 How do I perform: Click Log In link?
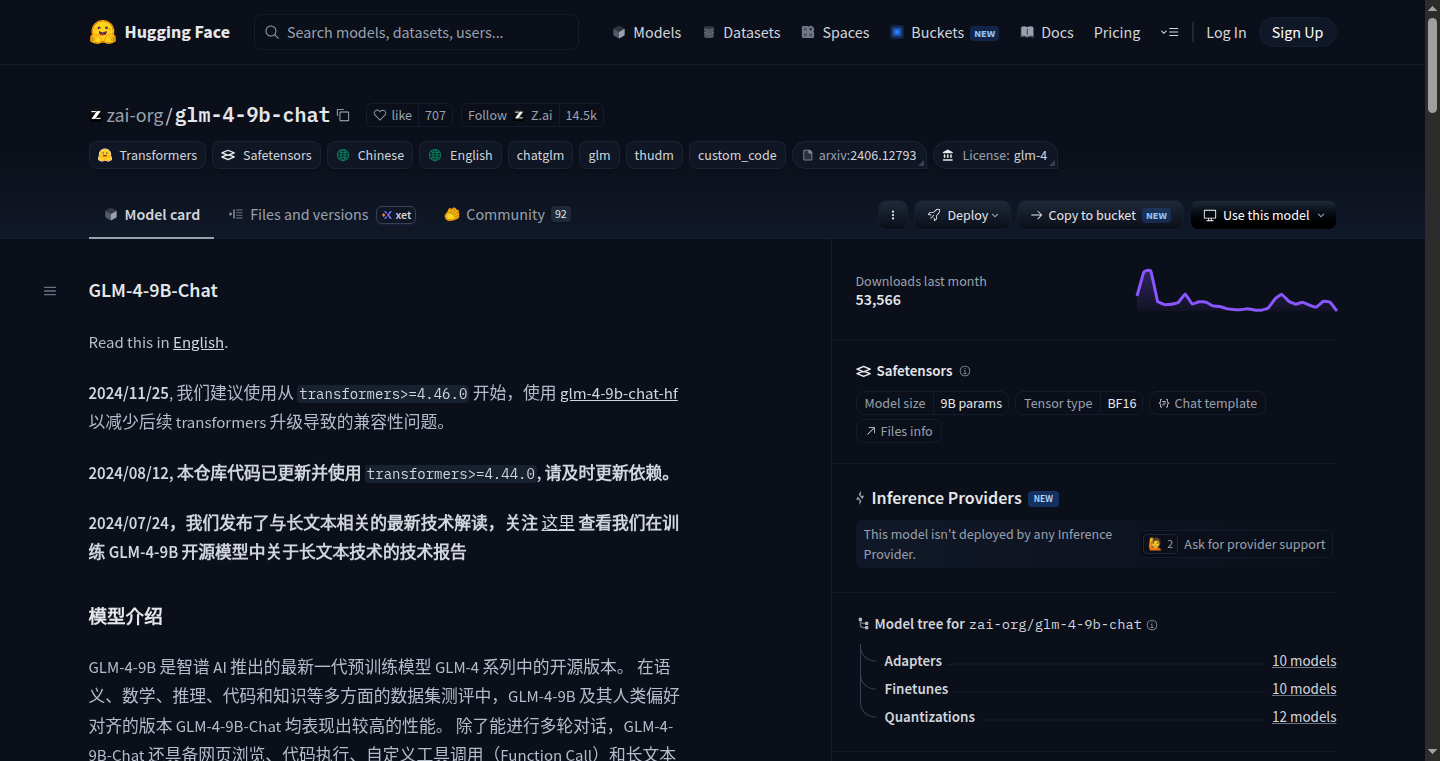point(1226,32)
